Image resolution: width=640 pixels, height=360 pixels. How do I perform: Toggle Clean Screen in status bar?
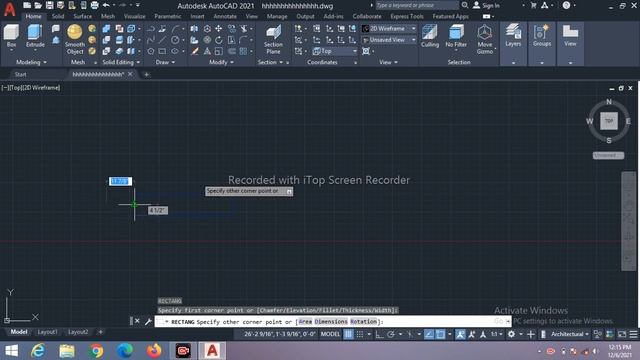622,334
